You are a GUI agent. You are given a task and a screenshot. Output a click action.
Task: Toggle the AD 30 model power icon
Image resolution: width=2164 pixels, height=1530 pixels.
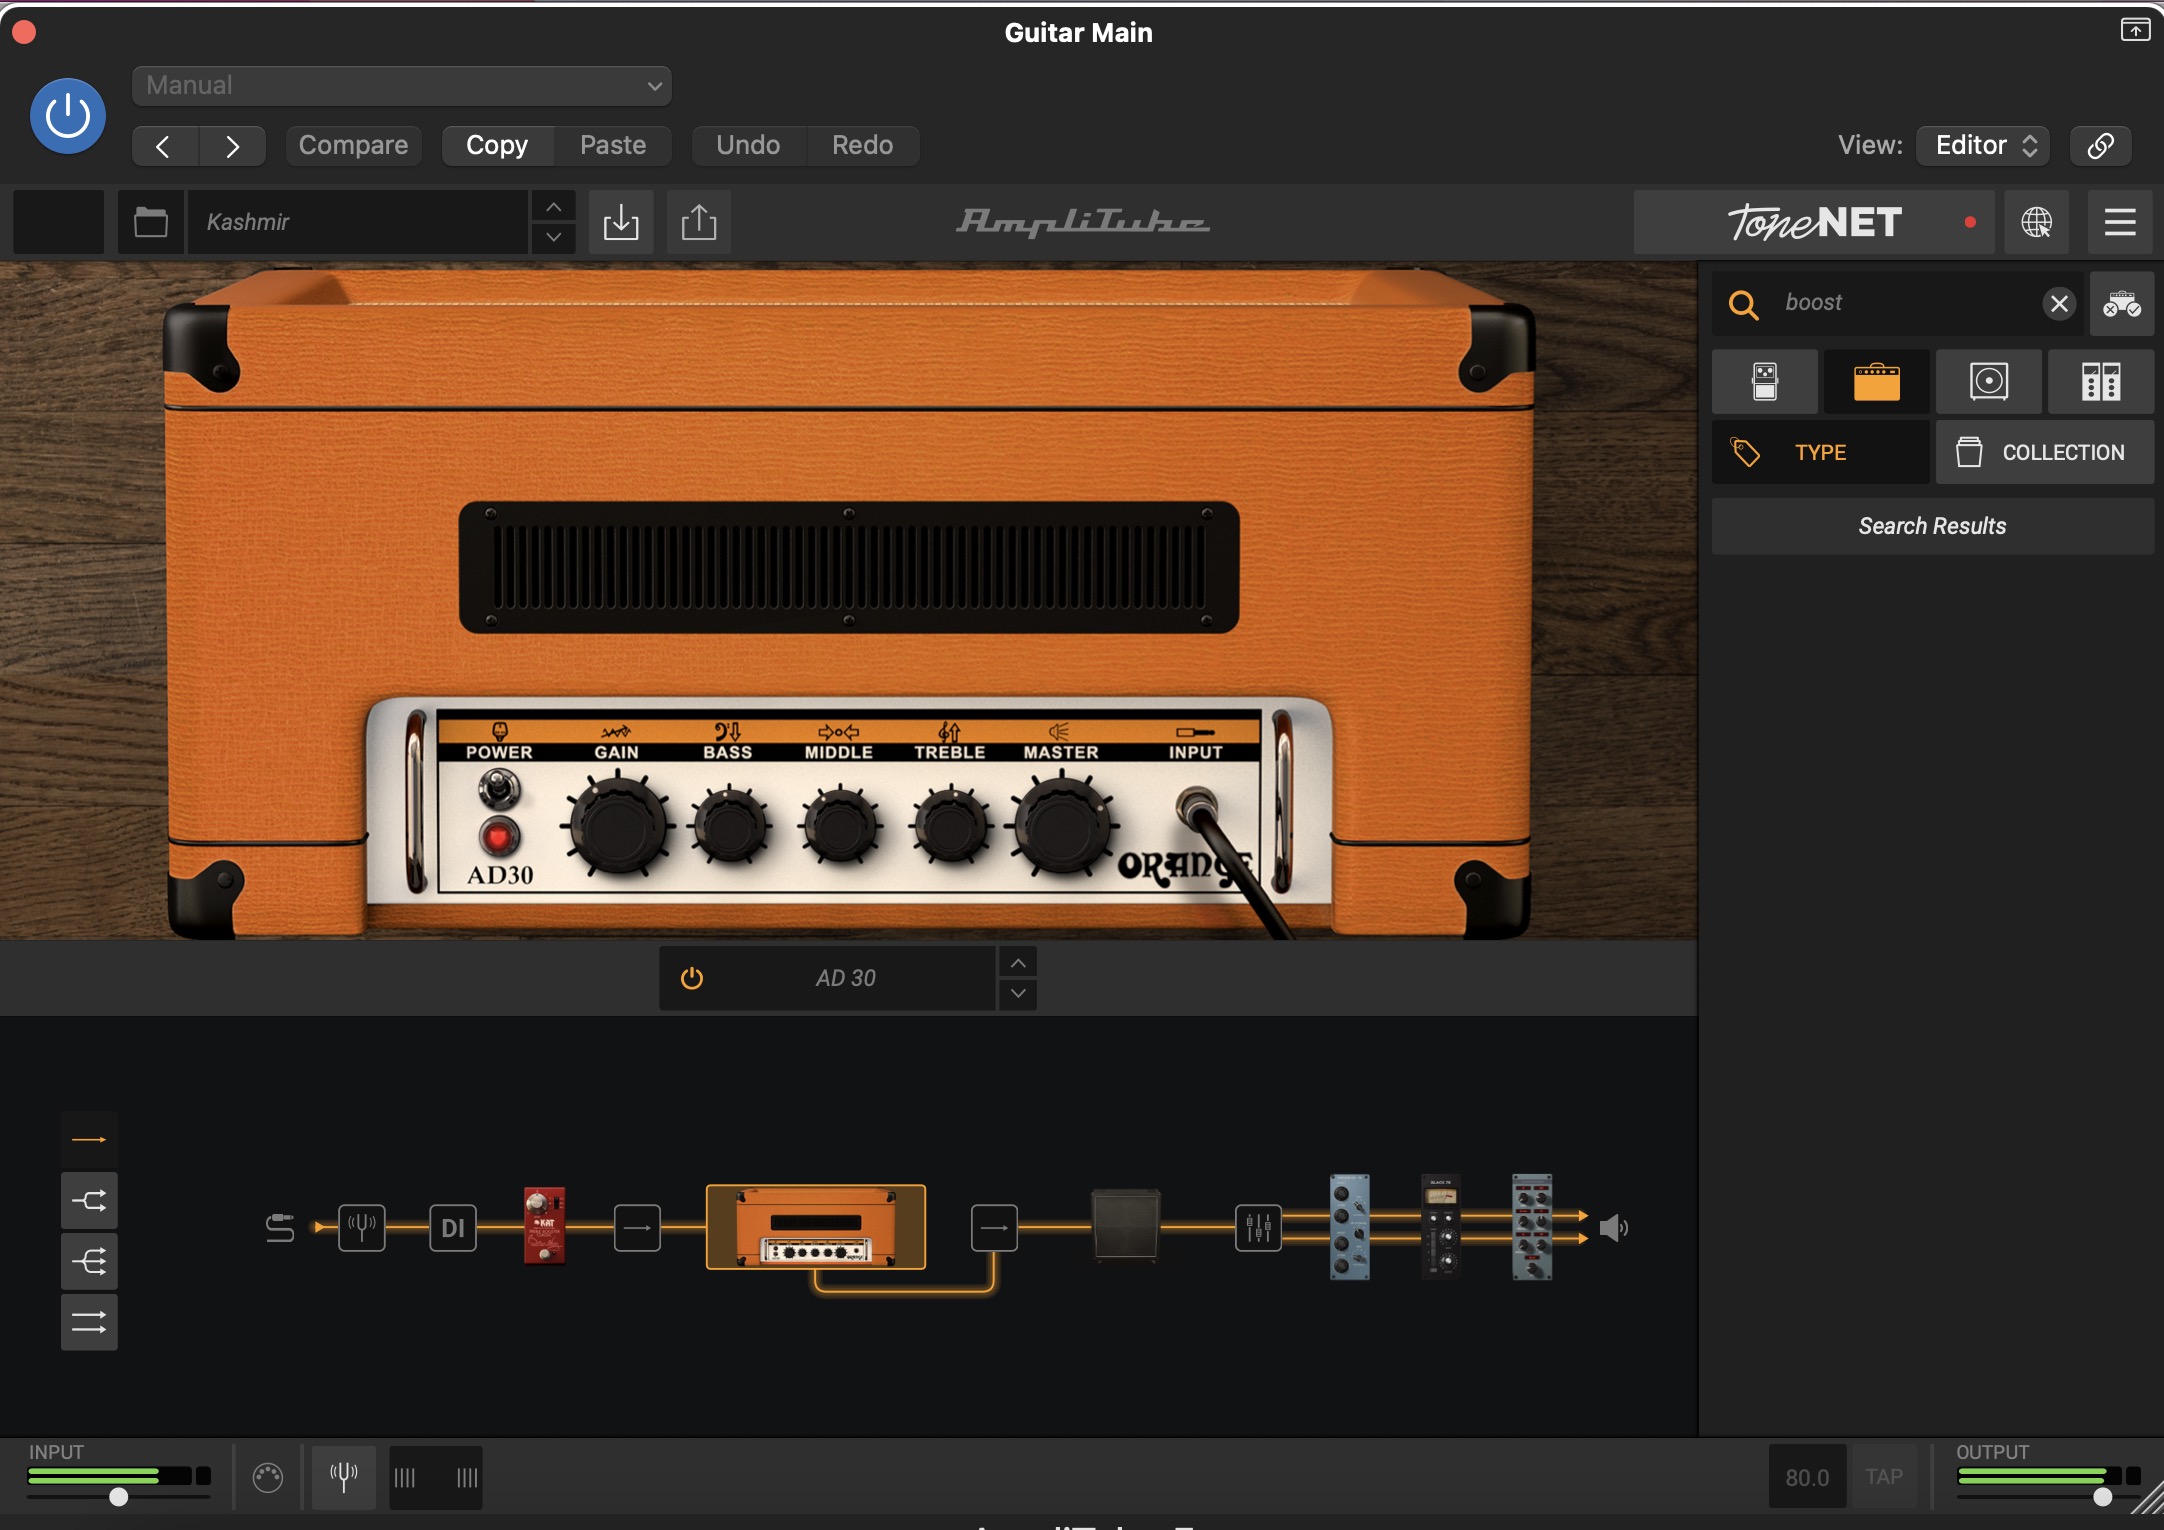692,978
